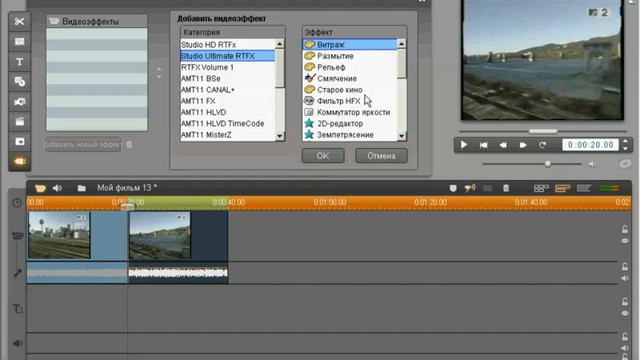This screenshot has width=640, height=360.
Task: Add a clip marker with the shield icon
Action: (x=453, y=188)
